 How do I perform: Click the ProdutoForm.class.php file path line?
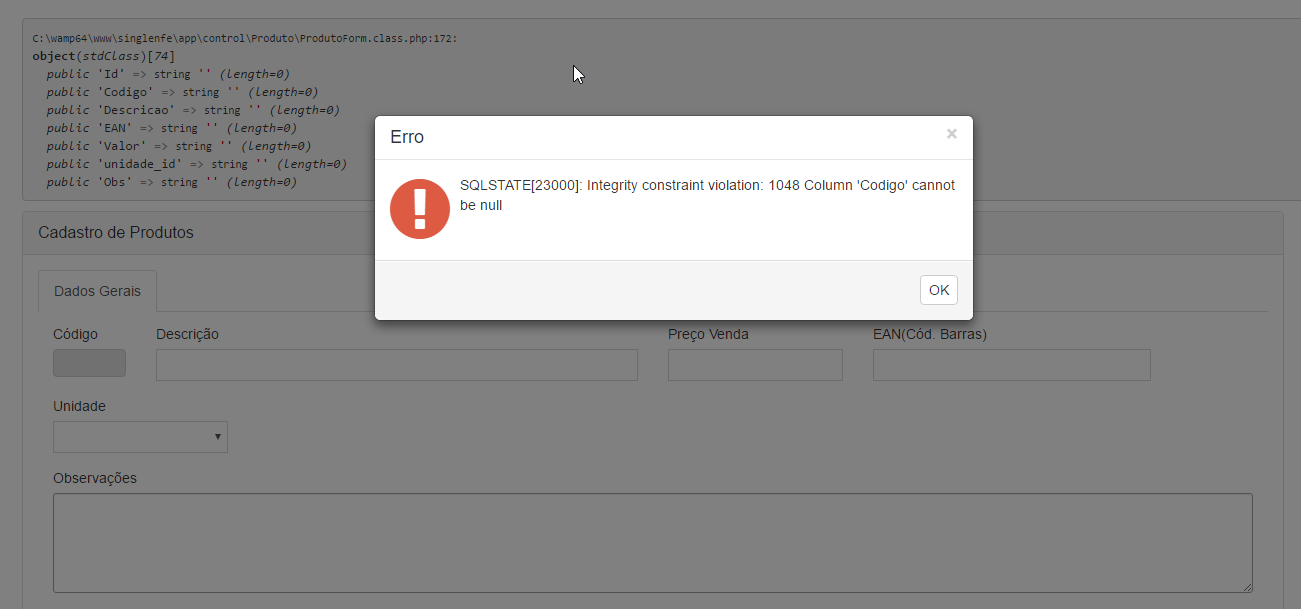pyautogui.click(x=245, y=38)
